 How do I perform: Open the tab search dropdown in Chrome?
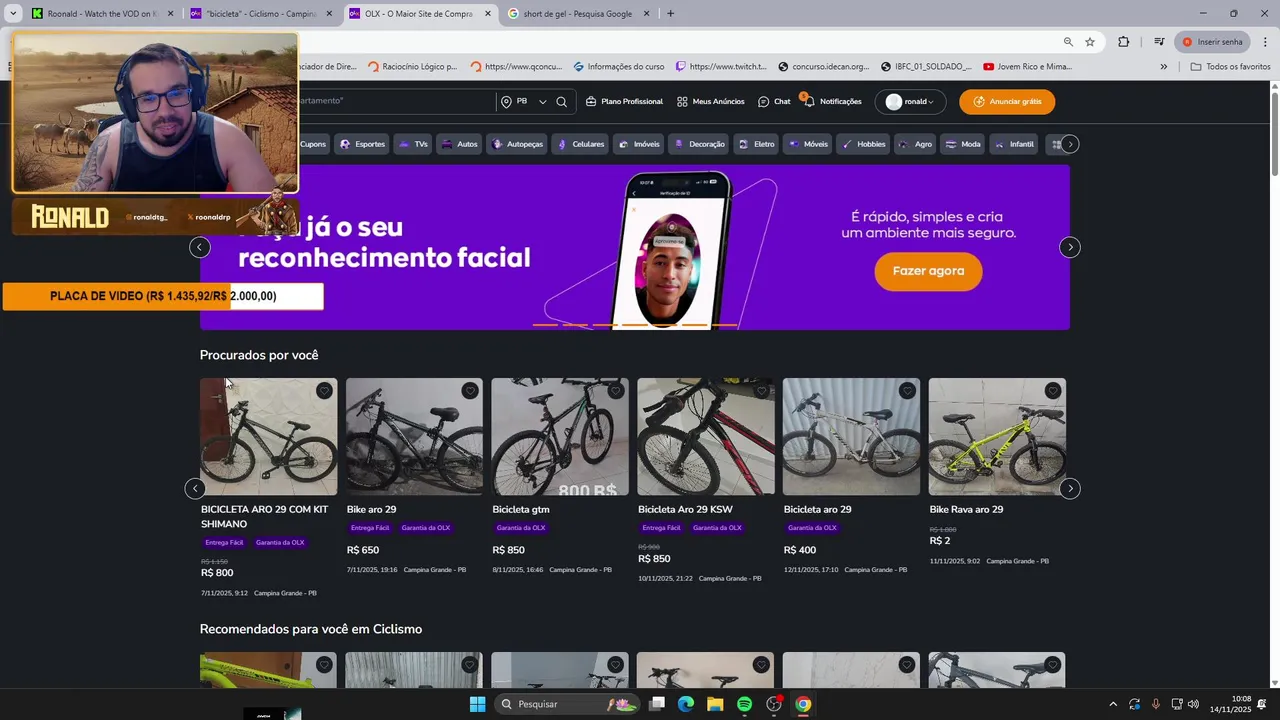pyautogui.click(x=13, y=14)
